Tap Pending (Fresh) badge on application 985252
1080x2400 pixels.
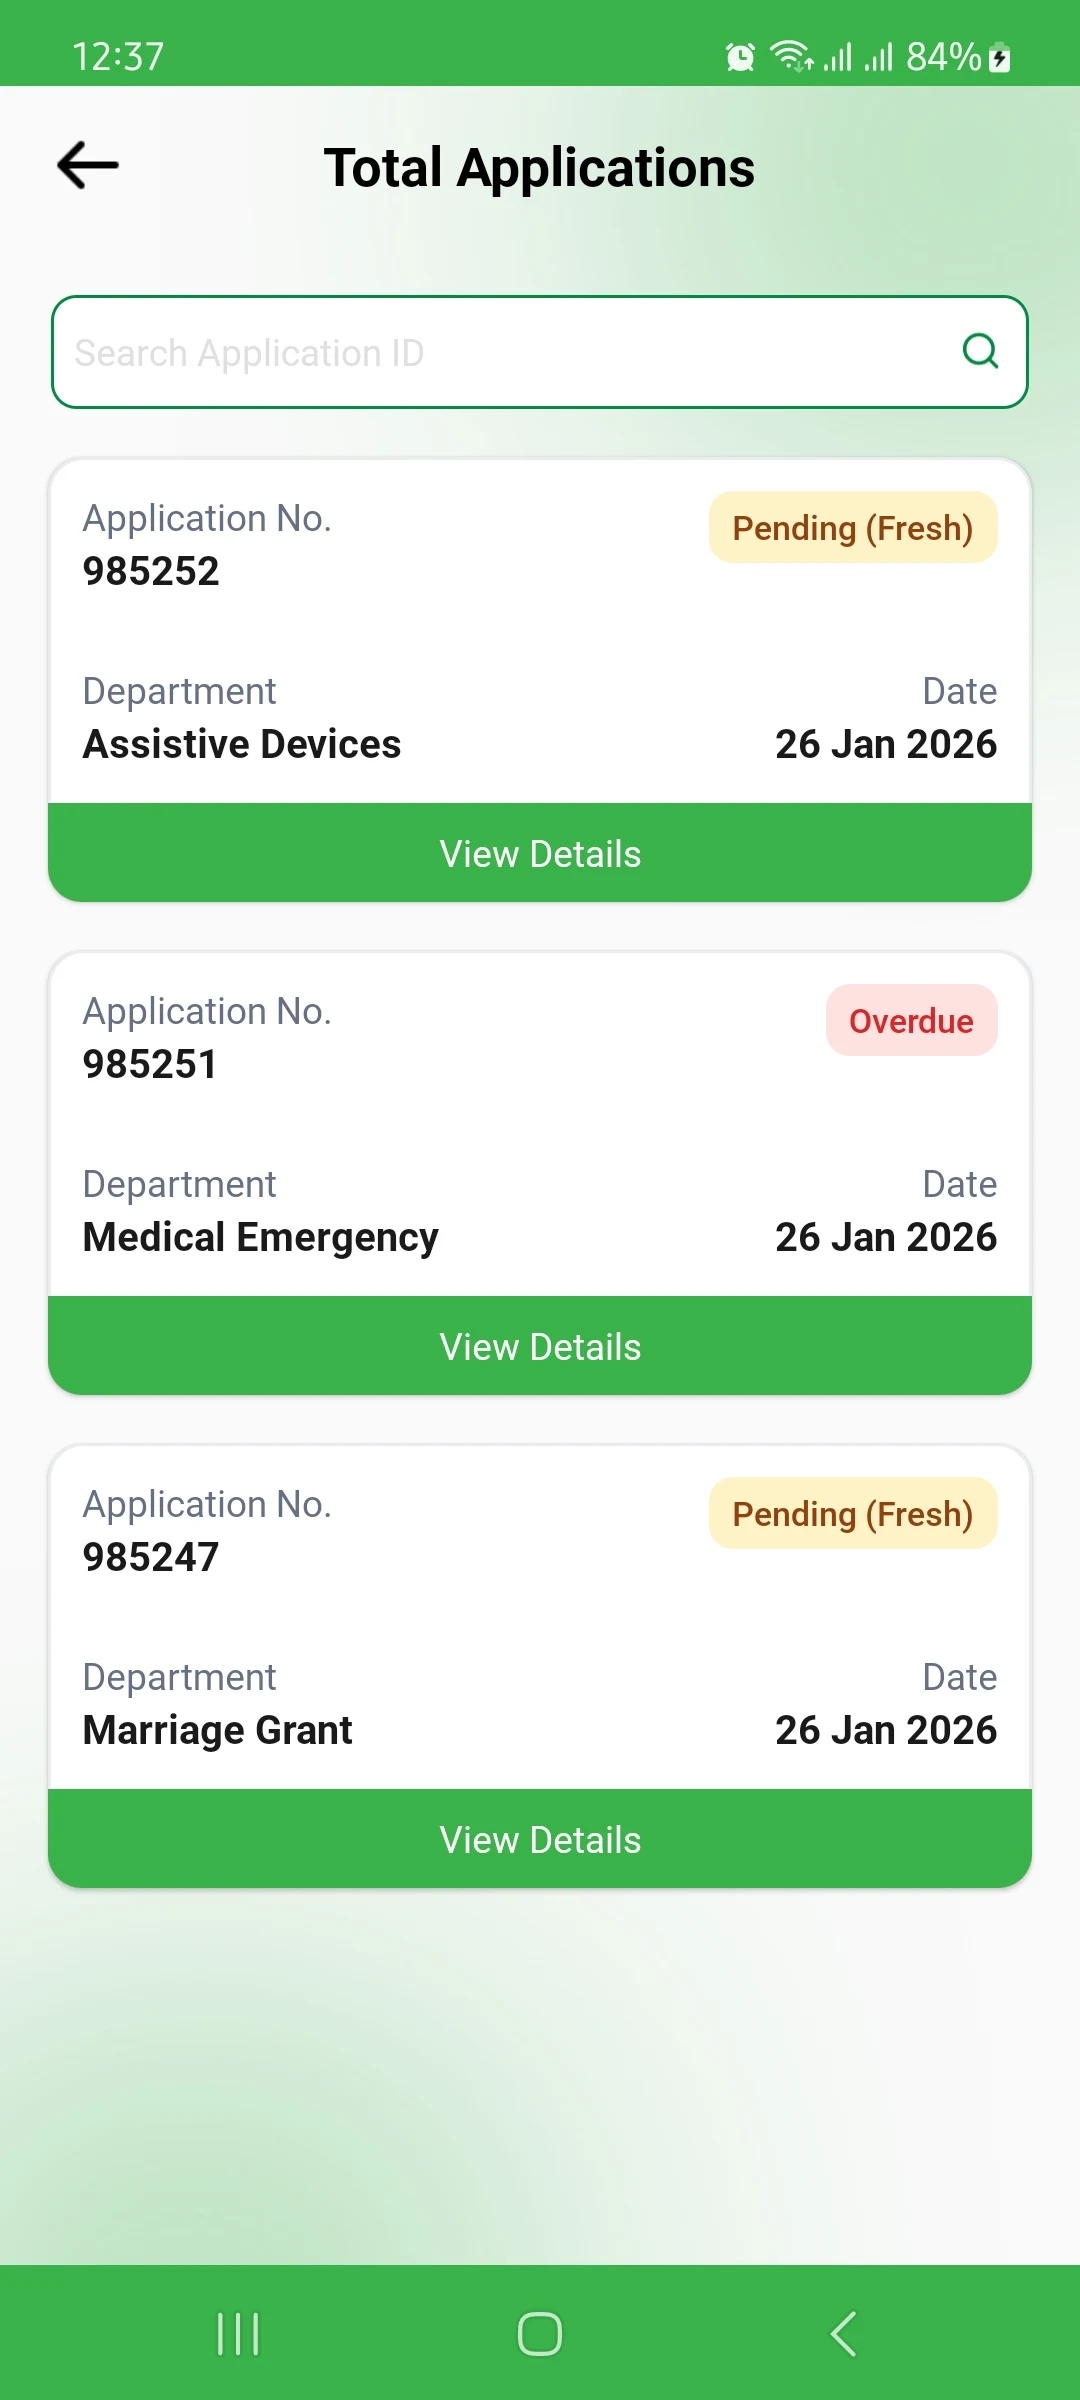pyautogui.click(x=853, y=528)
